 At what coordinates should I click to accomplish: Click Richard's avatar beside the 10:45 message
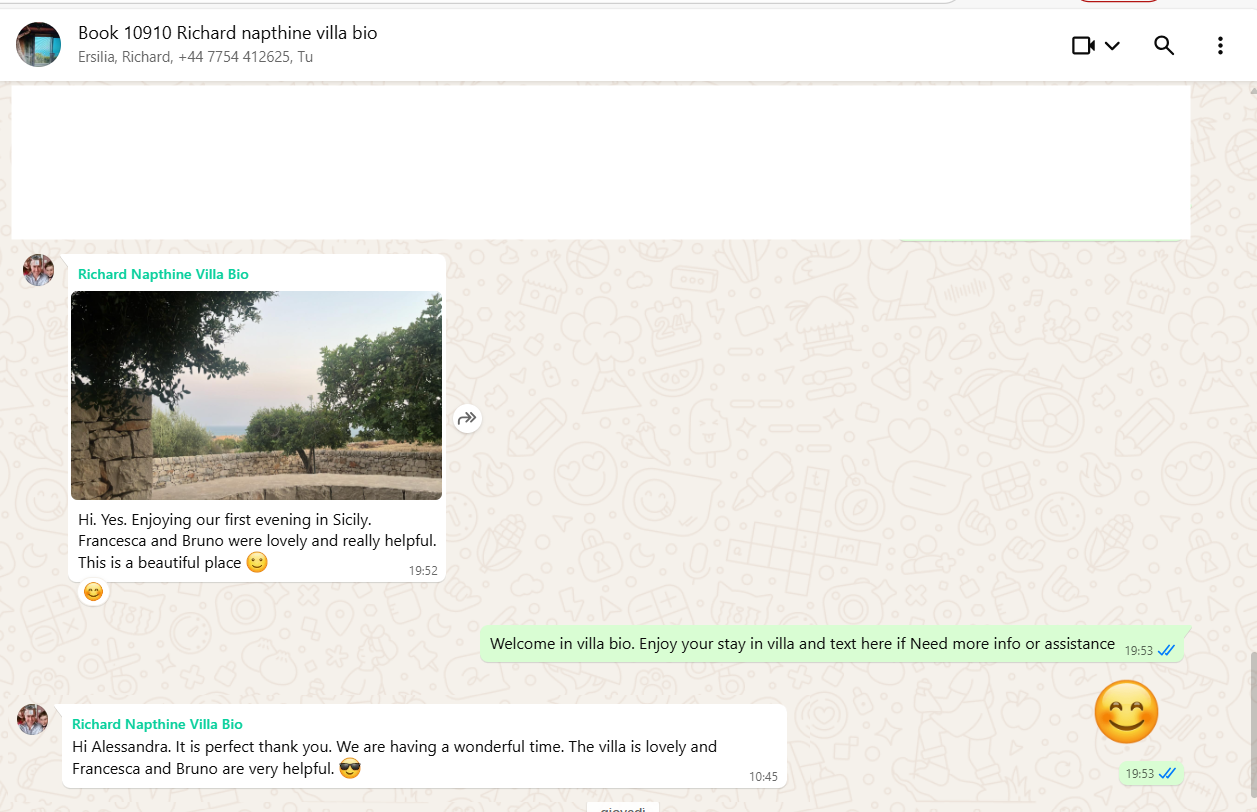[32, 720]
